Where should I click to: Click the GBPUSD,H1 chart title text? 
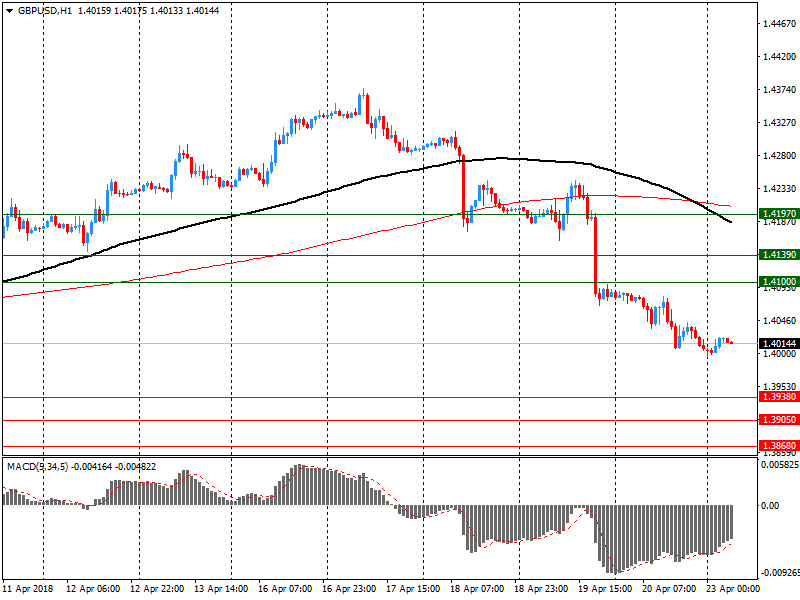coord(45,11)
